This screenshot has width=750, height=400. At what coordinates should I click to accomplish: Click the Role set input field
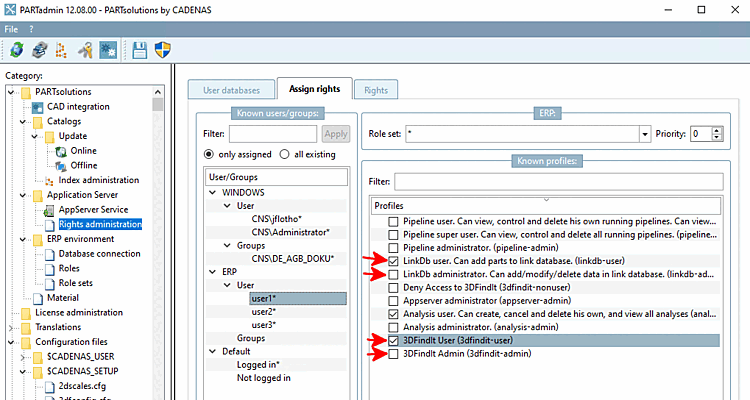coord(523,134)
